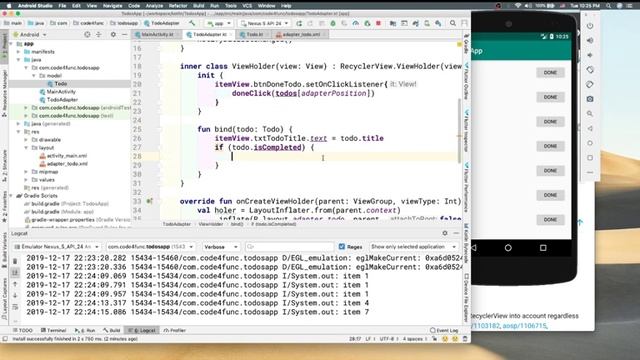
Task: Toggle the Regex checkbox in Logcat
Action: point(342,247)
